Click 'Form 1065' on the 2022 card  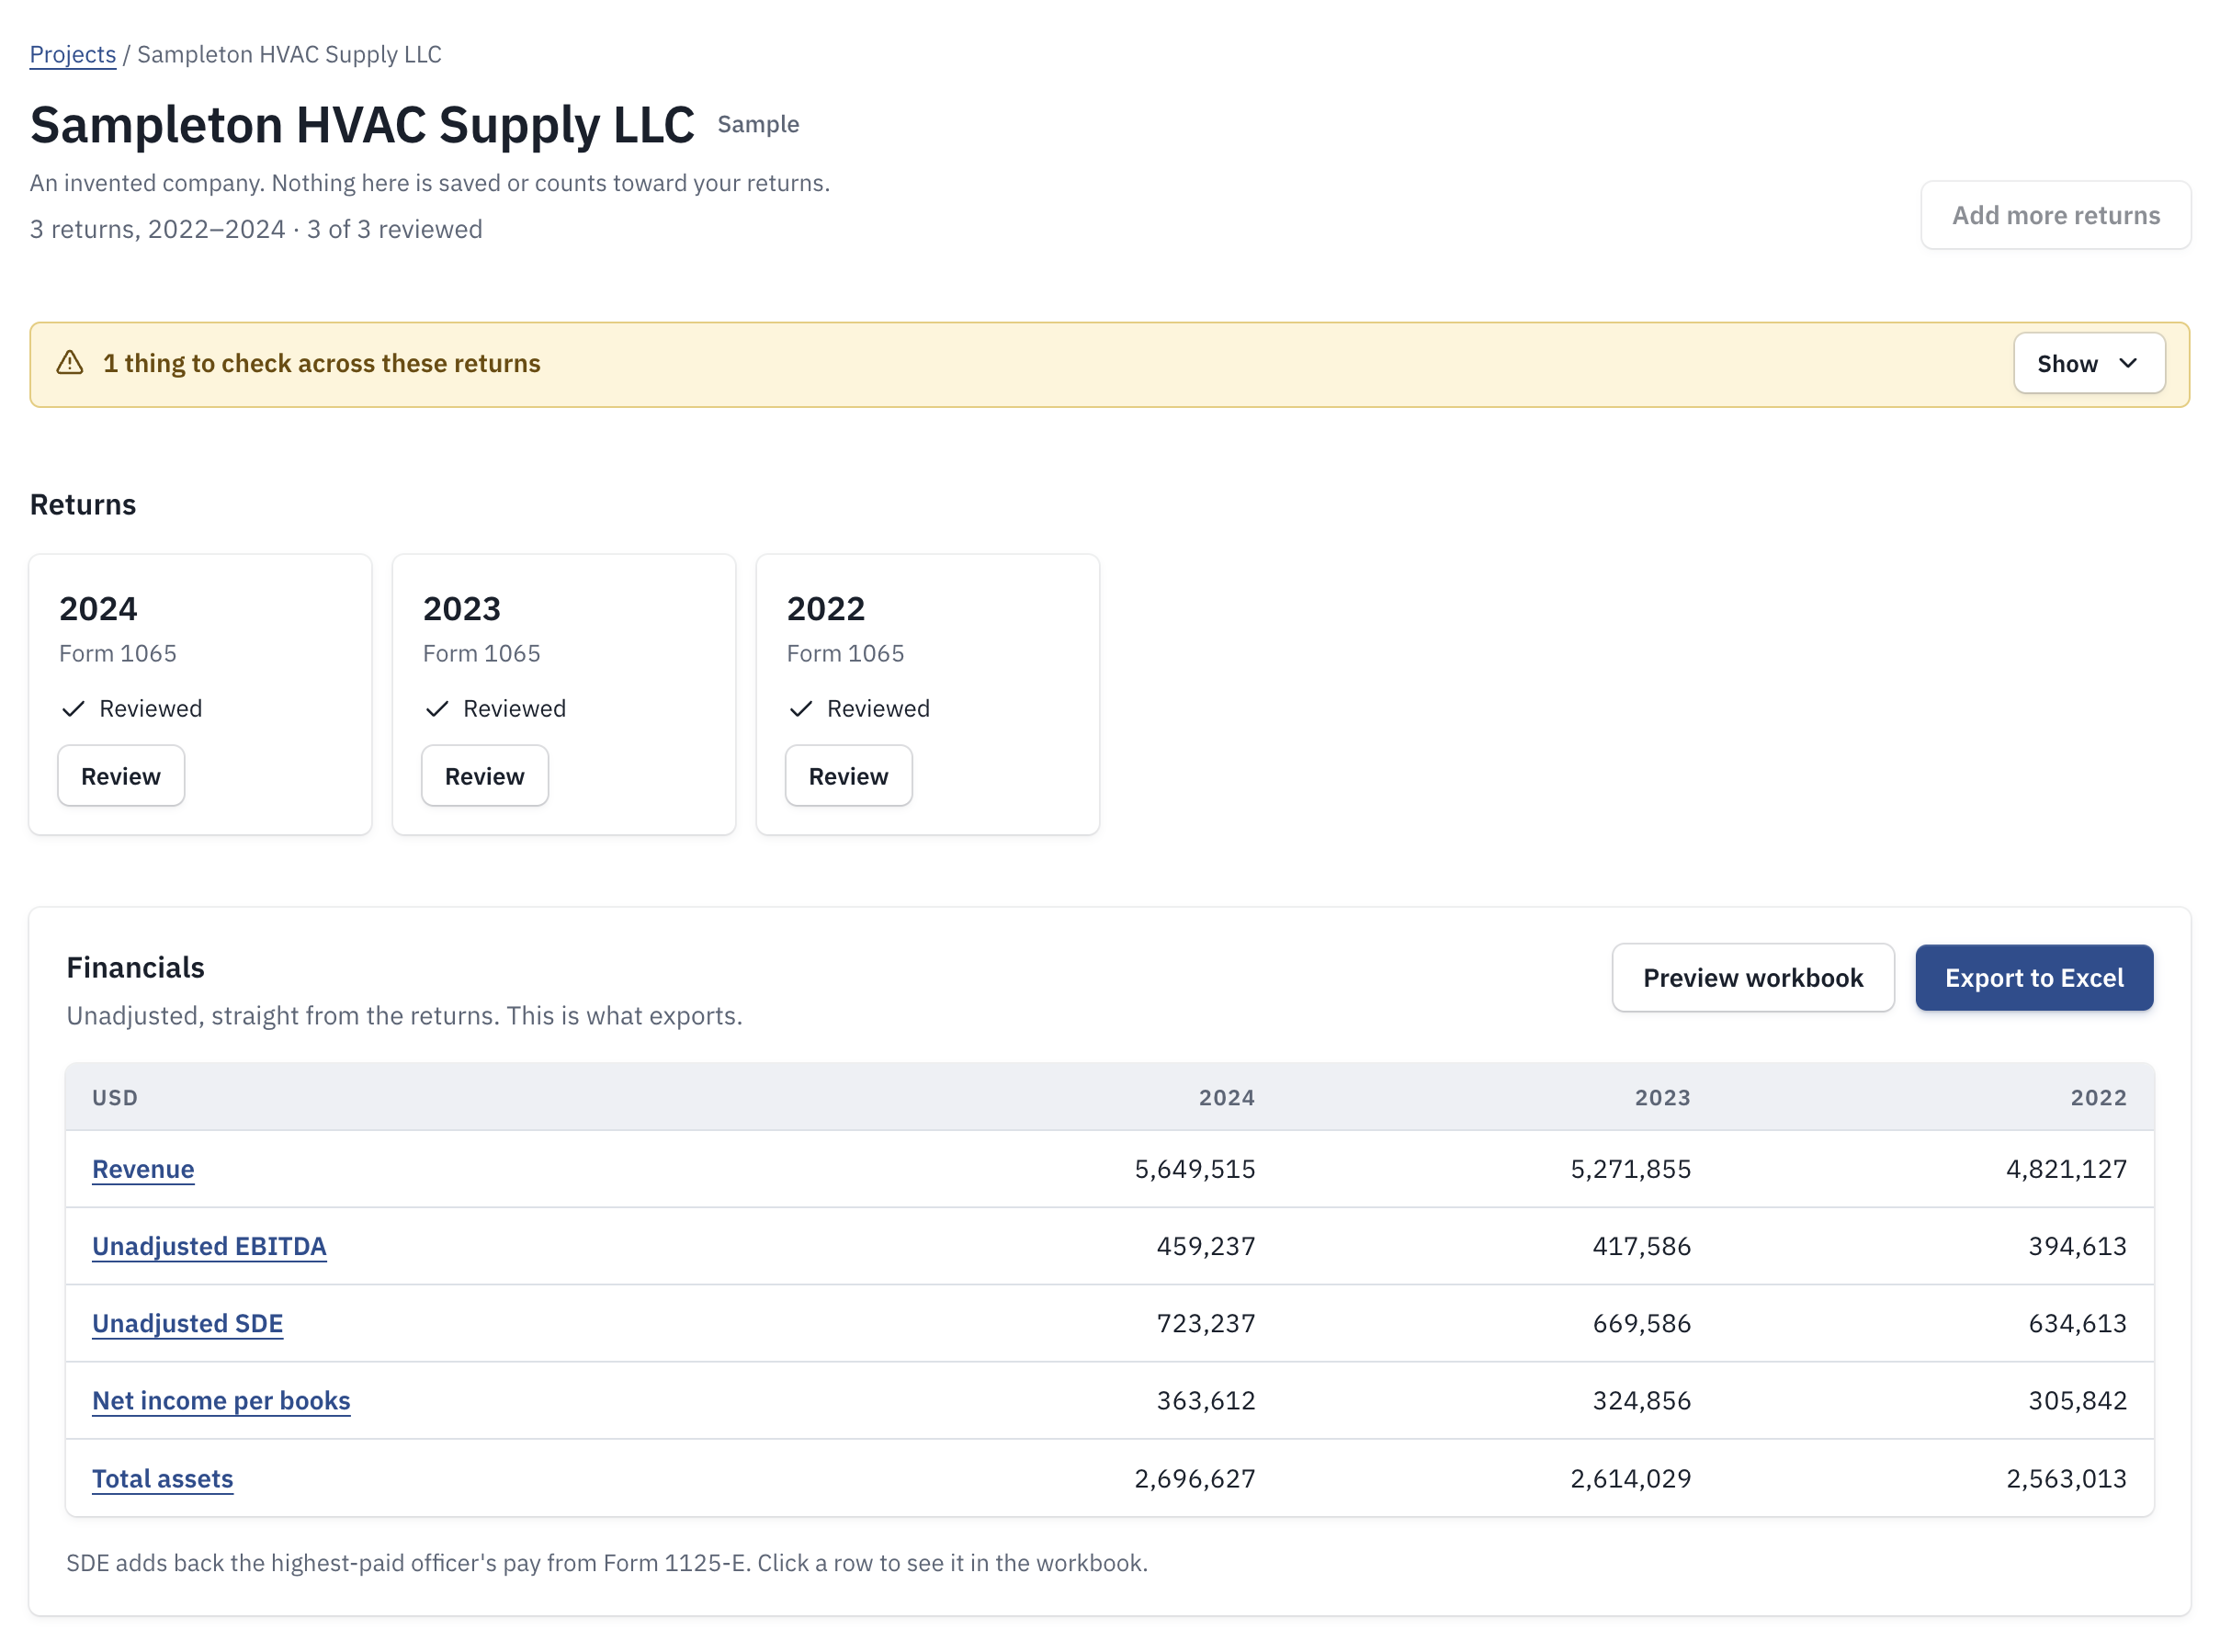[x=845, y=653]
